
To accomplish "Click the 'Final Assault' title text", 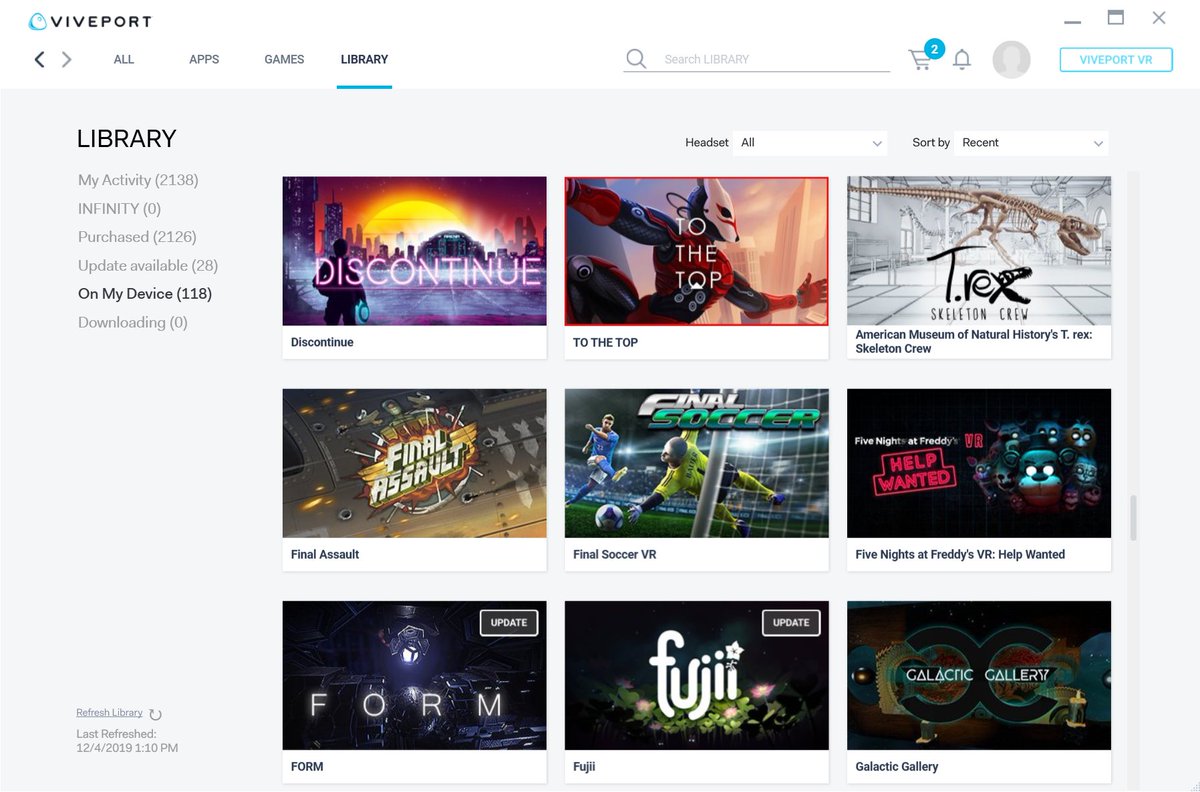I will (325, 554).
